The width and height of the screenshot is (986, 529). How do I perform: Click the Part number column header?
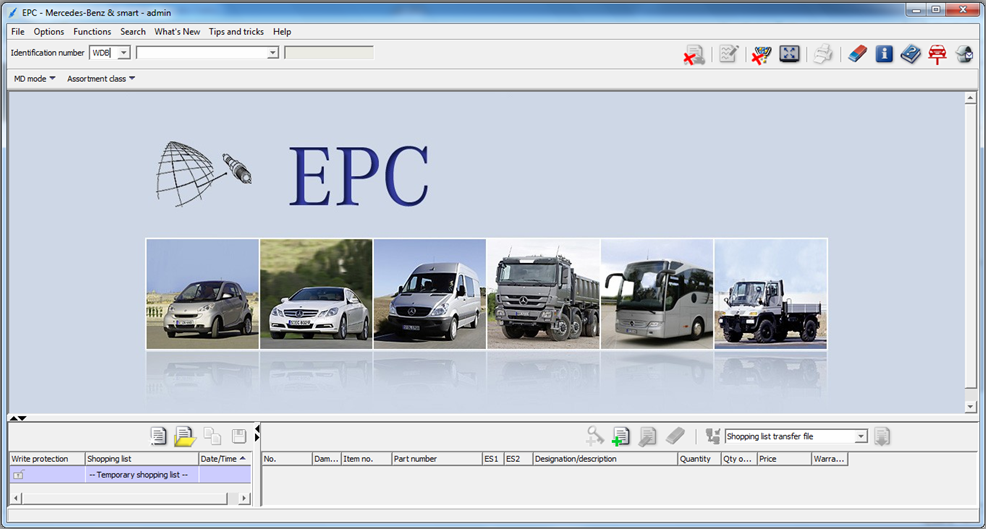(x=436, y=459)
